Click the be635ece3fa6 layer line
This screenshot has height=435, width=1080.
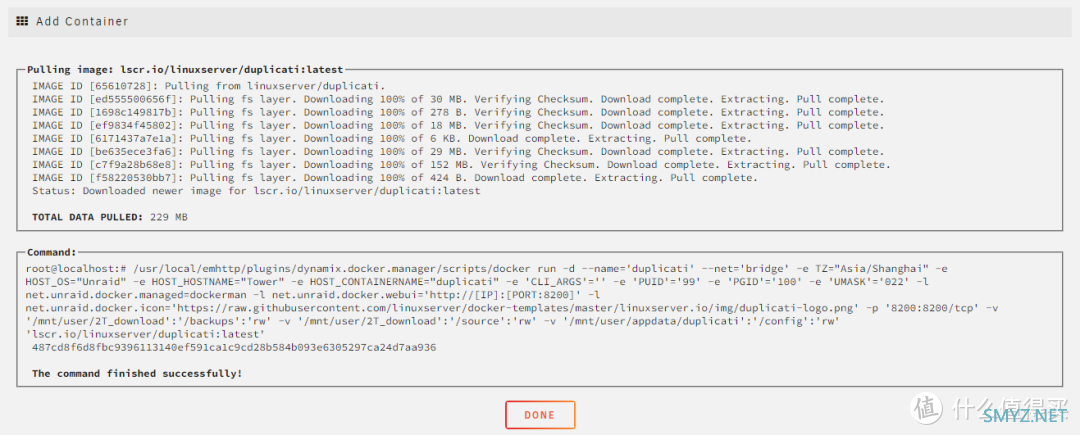tap(457, 152)
